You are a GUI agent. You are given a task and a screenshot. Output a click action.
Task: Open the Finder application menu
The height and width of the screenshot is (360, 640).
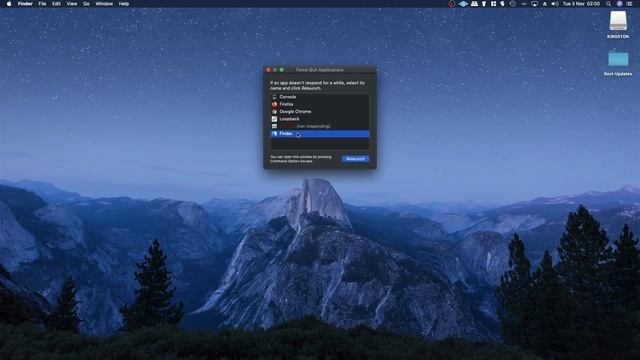(25, 4)
